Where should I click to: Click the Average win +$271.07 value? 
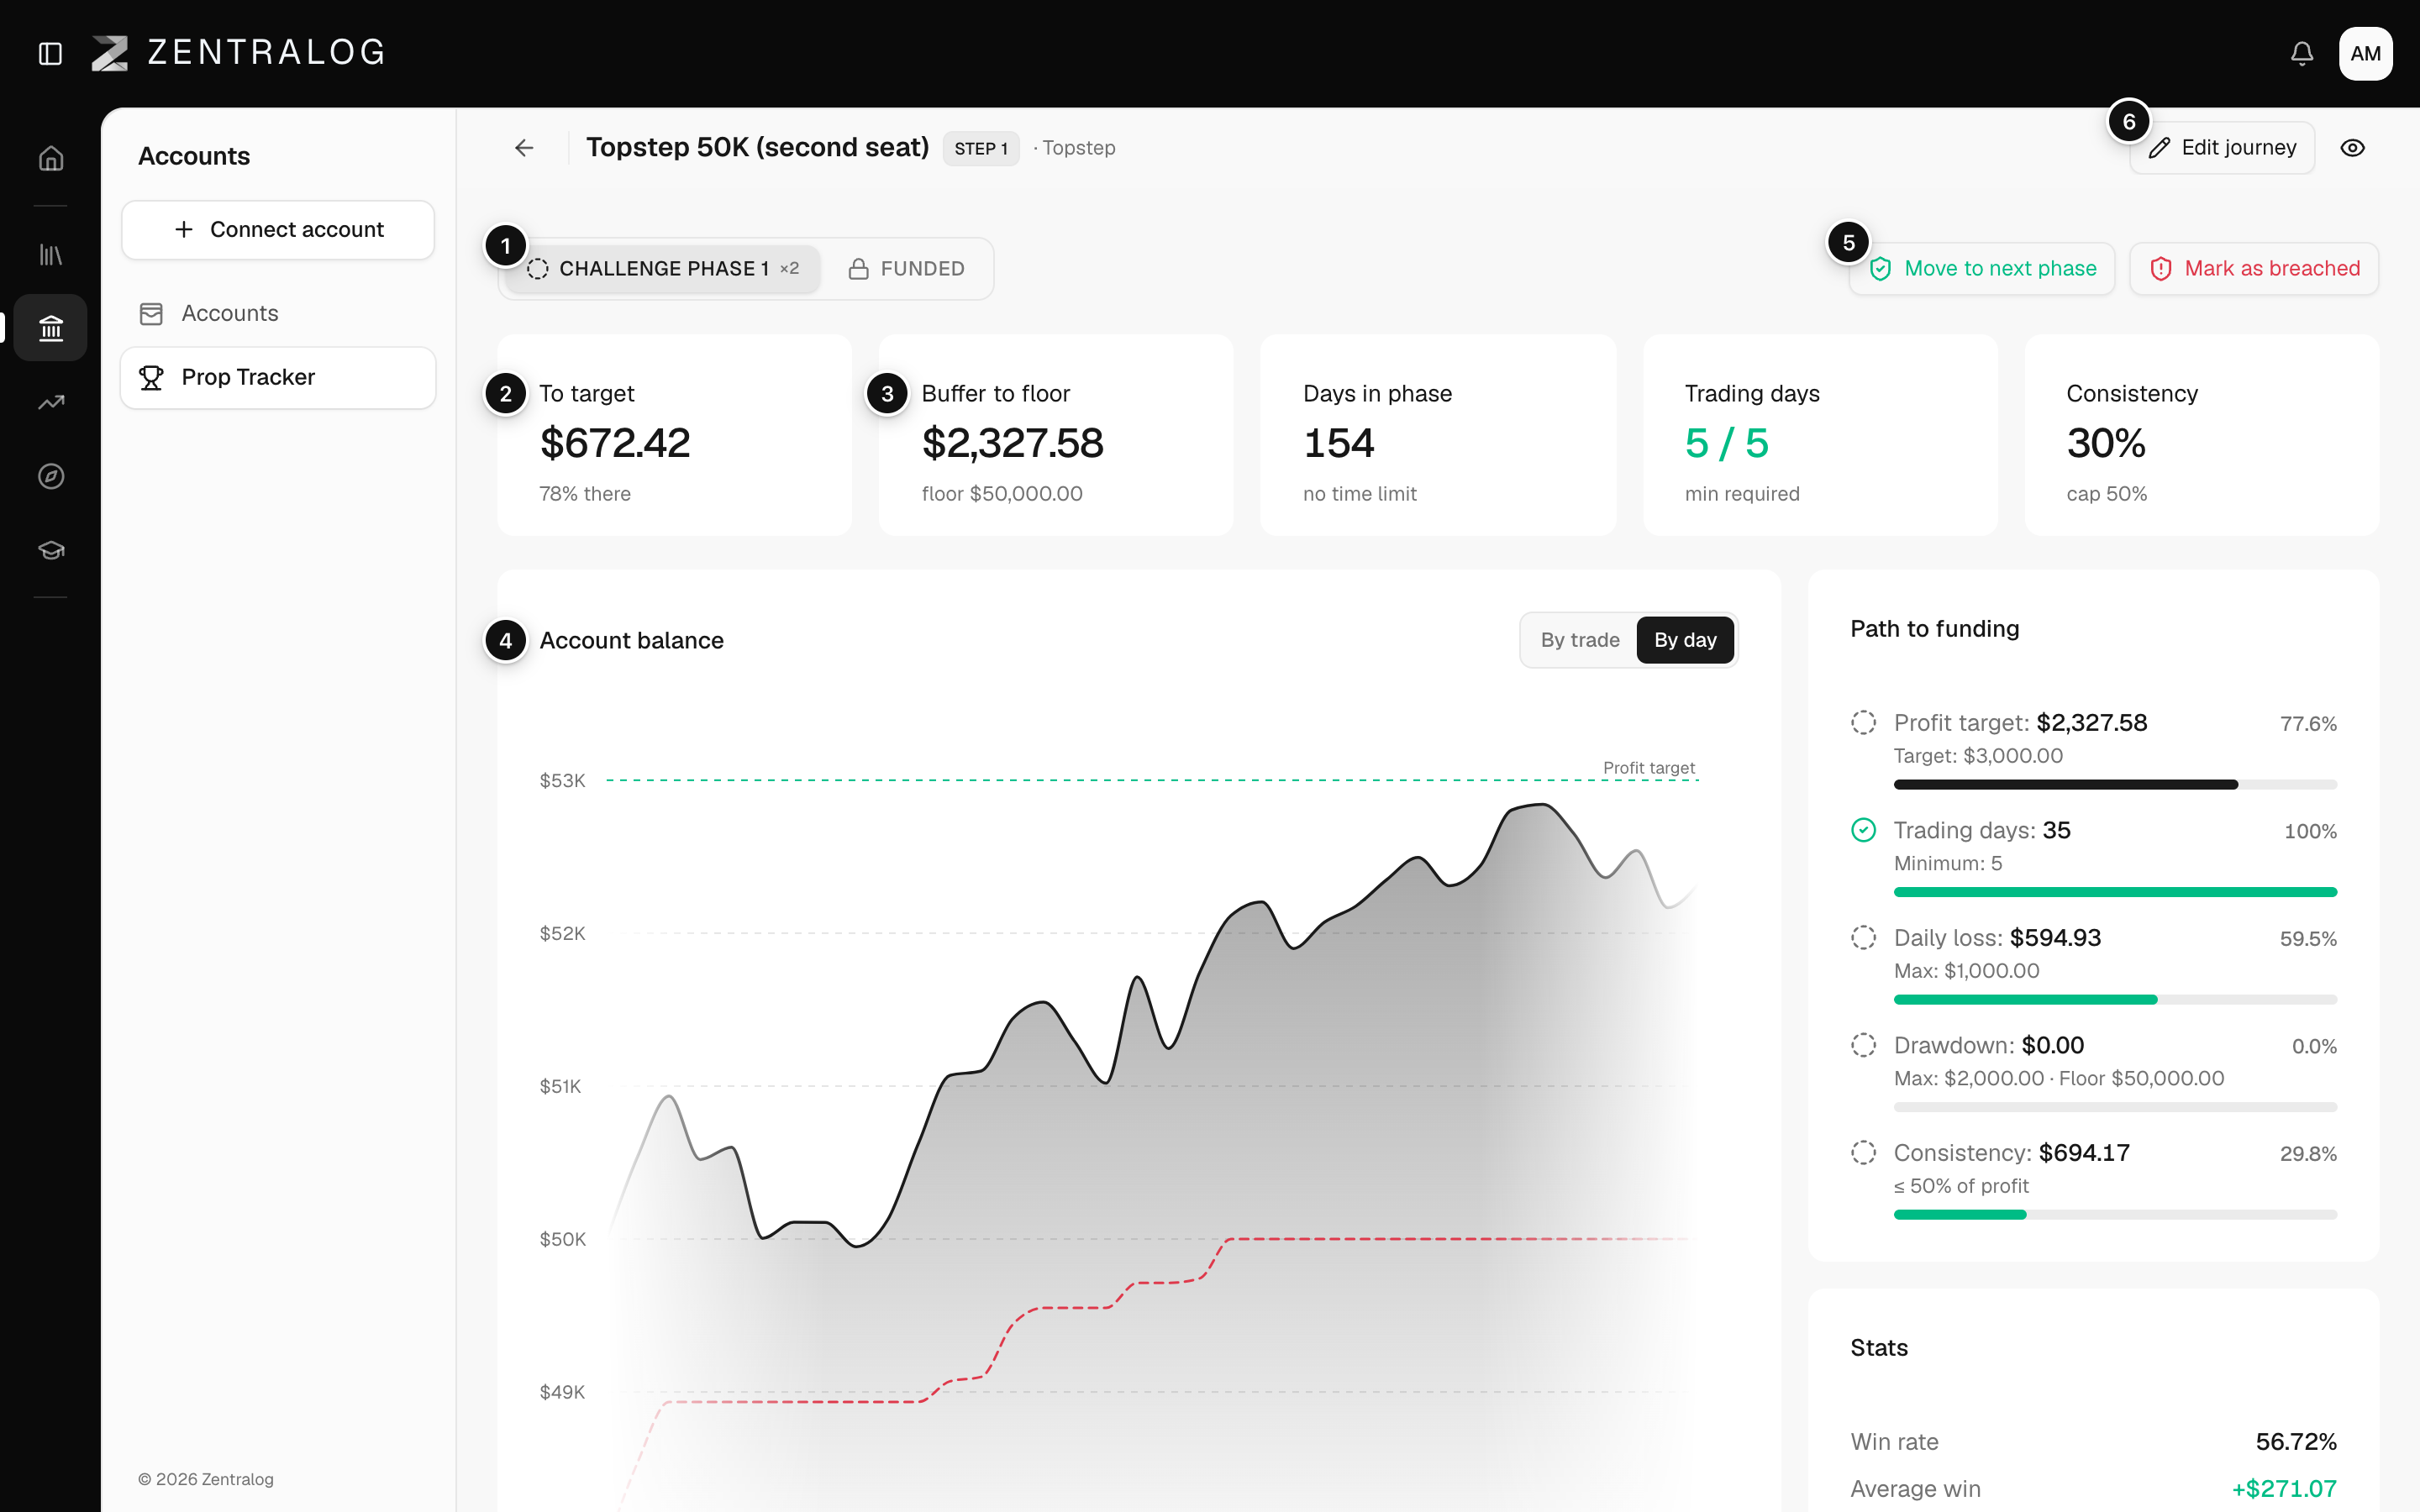[x=2284, y=1489]
